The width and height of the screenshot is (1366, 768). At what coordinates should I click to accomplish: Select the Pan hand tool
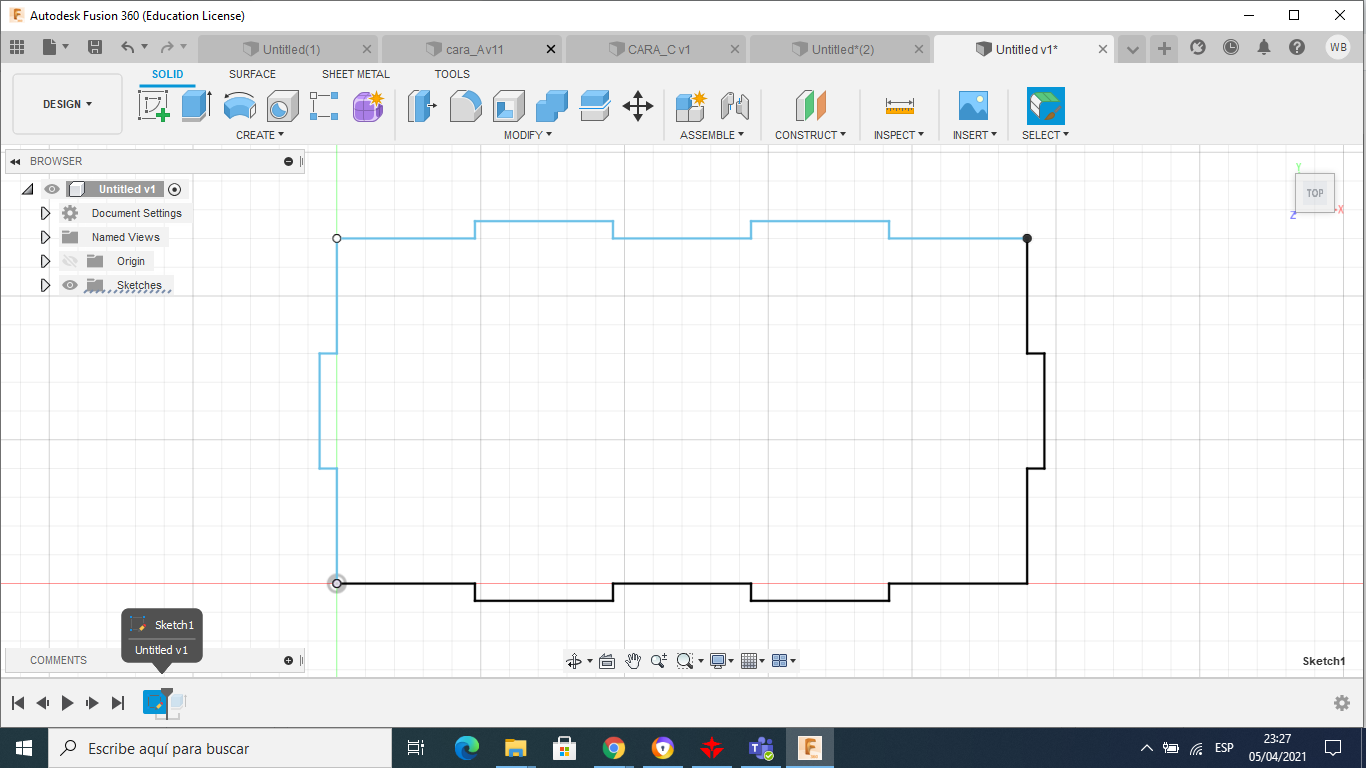click(633, 661)
